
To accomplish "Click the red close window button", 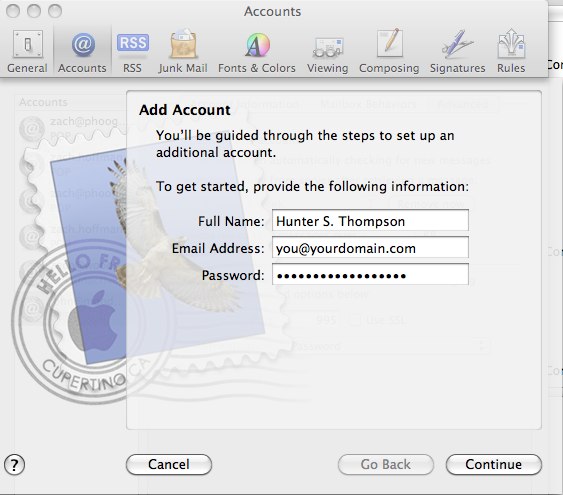I will [x=13, y=11].
